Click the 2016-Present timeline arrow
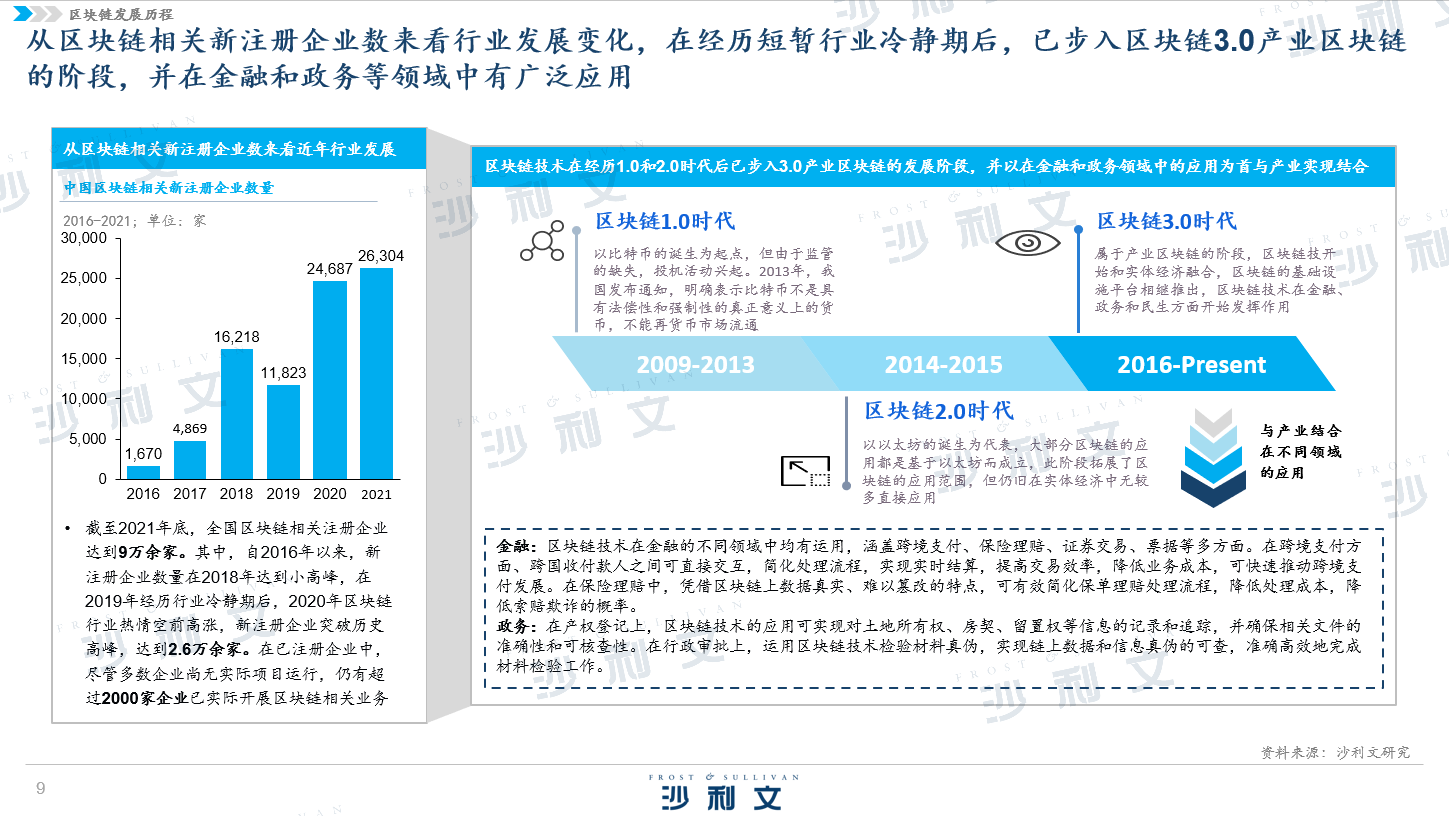The height and width of the screenshot is (816, 1449). coord(1191,364)
